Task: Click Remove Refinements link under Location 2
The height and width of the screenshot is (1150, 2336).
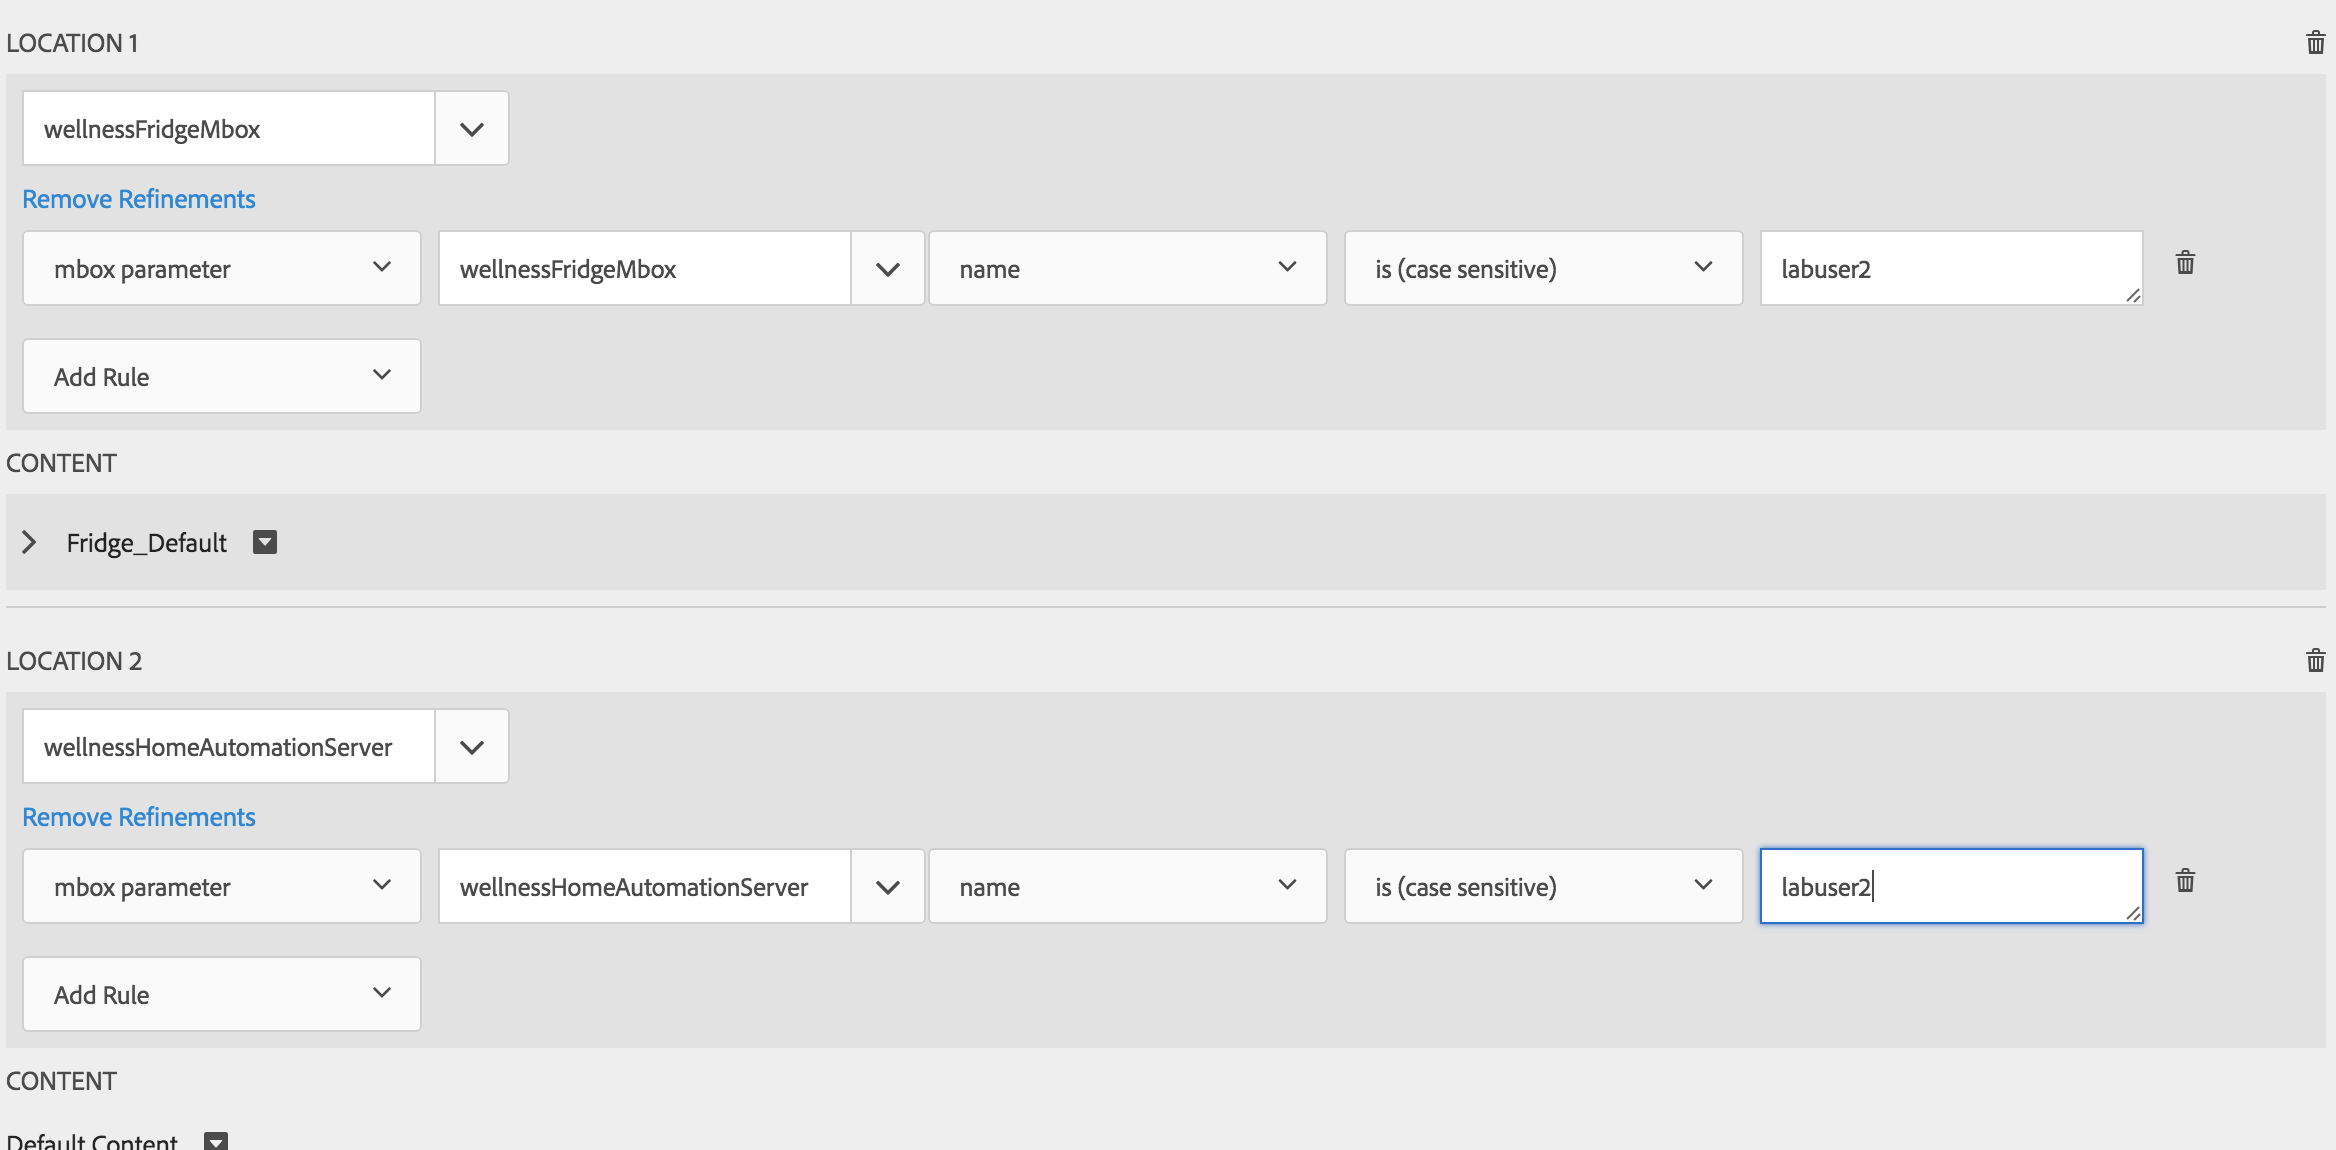Action: 139,817
